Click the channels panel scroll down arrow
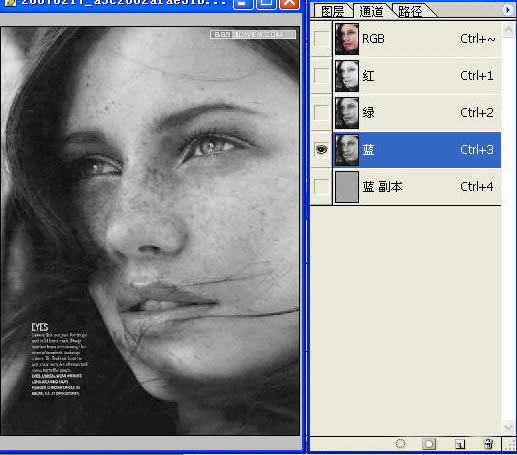This screenshot has width=517, height=455. (508, 427)
